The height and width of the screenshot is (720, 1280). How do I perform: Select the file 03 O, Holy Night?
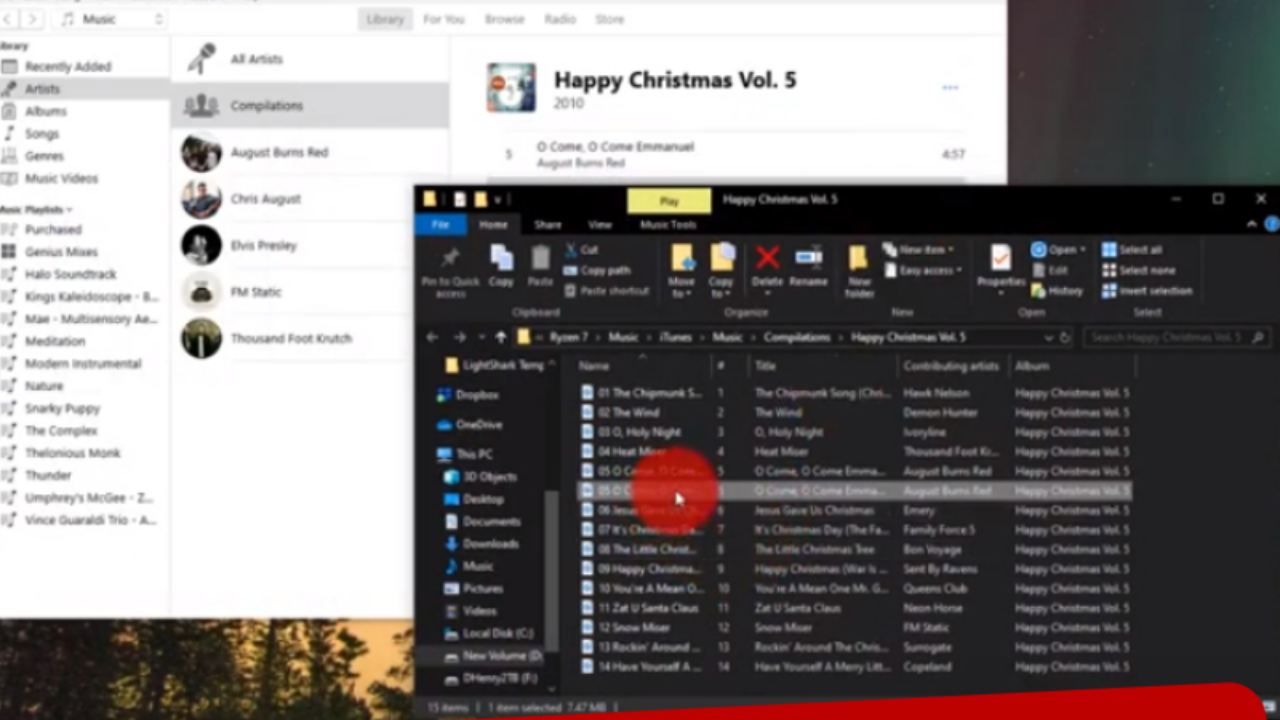click(640, 432)
